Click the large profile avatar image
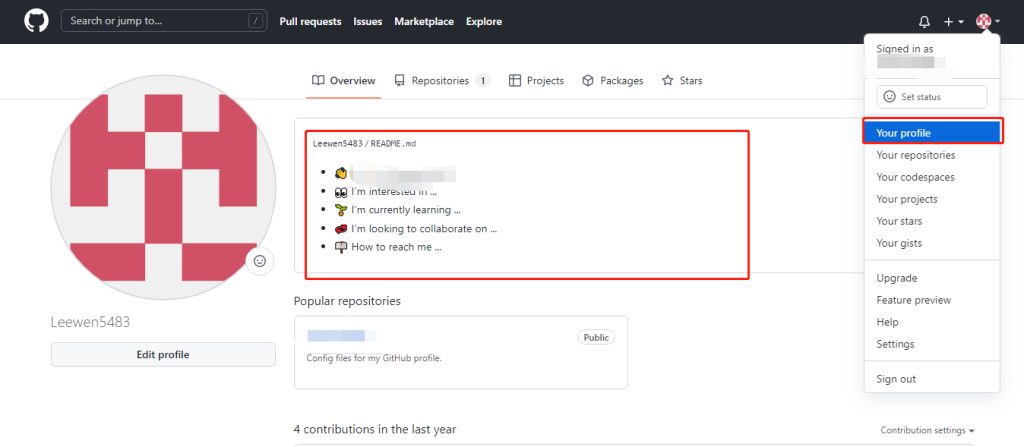The width and height of the screenshot is (1024, 447). (x=163, y=188)
